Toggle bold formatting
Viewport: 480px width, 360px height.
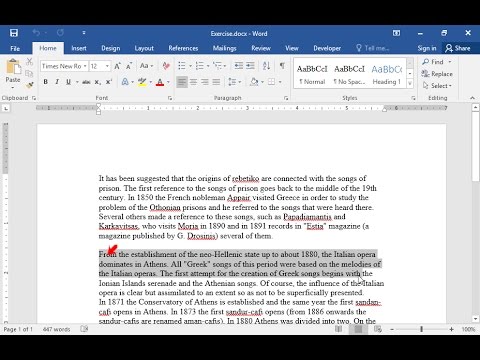(46, 82)
